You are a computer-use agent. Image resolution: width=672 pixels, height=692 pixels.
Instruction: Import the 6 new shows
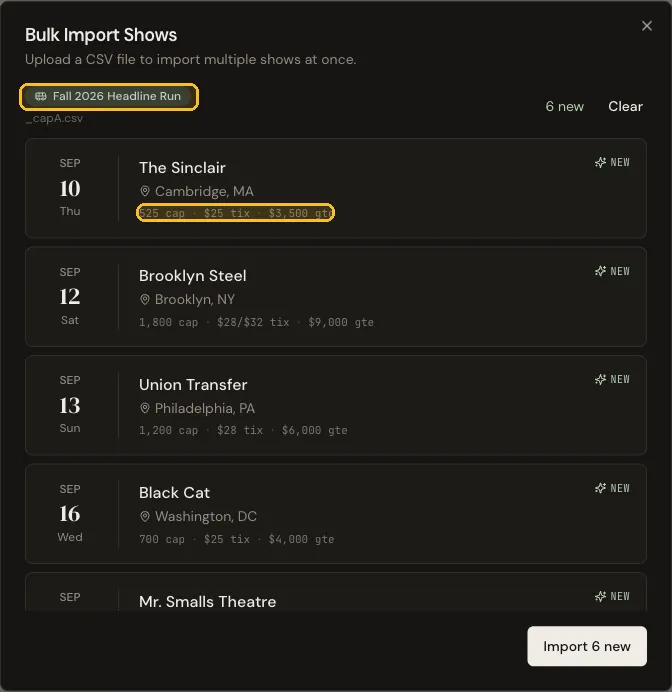point(587,646)
